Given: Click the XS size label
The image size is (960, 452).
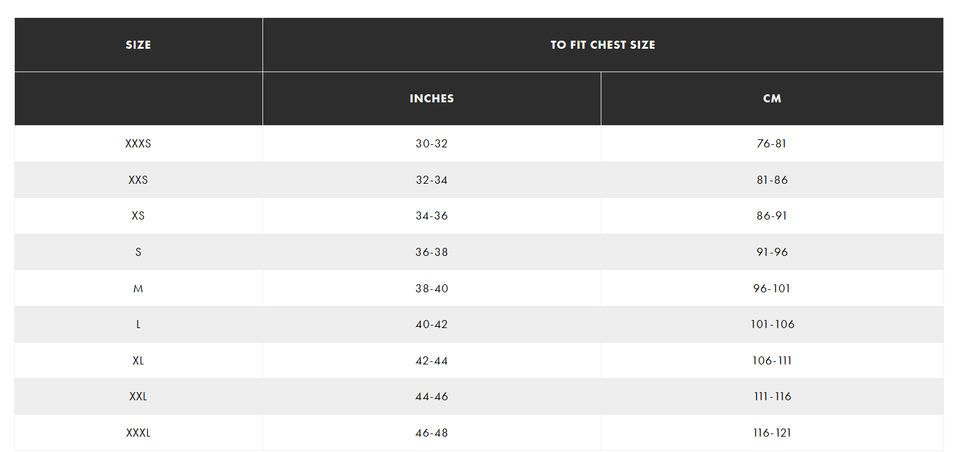Looking at the screenshot, I should click(x=138, y=216).
